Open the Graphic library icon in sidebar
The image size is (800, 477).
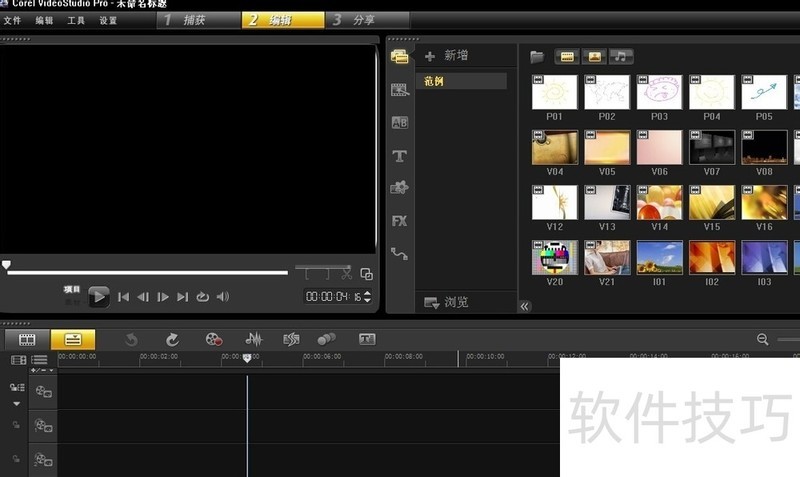(399, 188)
